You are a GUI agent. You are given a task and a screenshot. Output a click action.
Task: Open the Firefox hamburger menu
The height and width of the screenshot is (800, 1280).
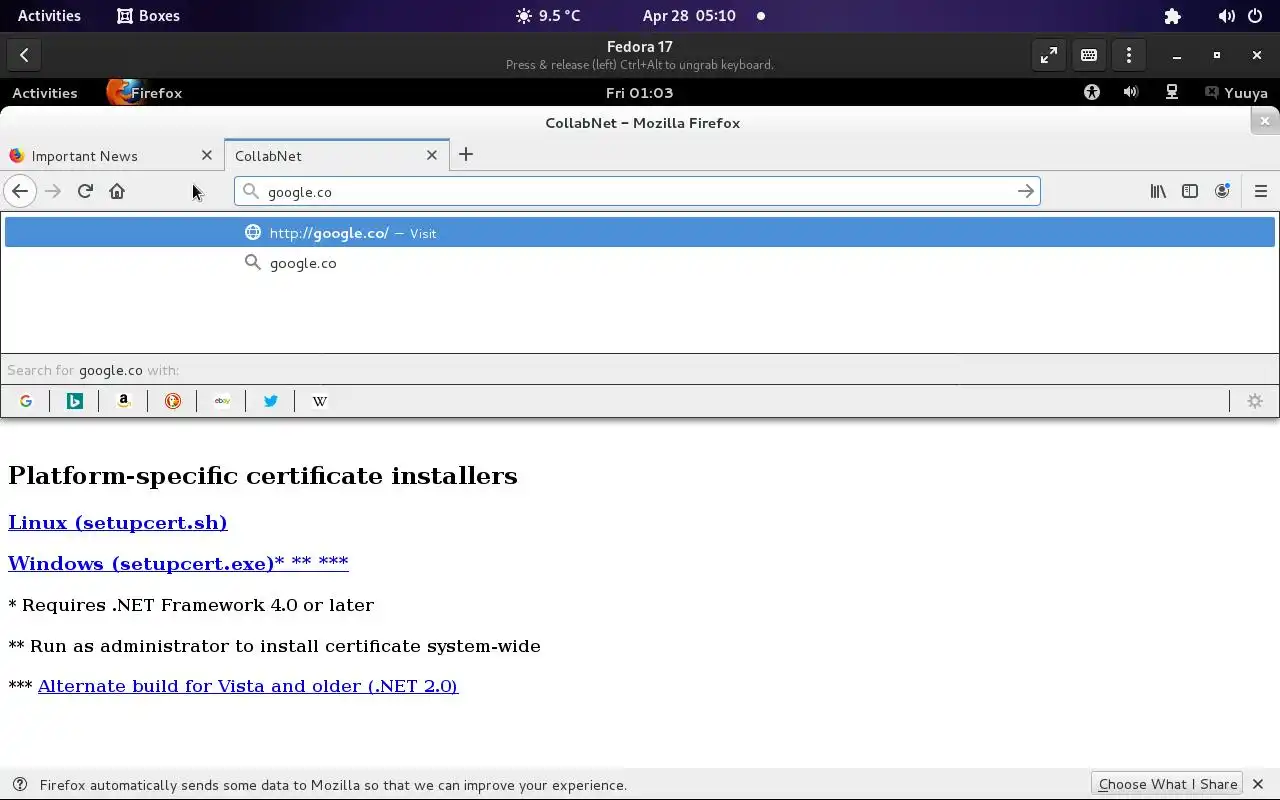click(x=1260, y=191)
